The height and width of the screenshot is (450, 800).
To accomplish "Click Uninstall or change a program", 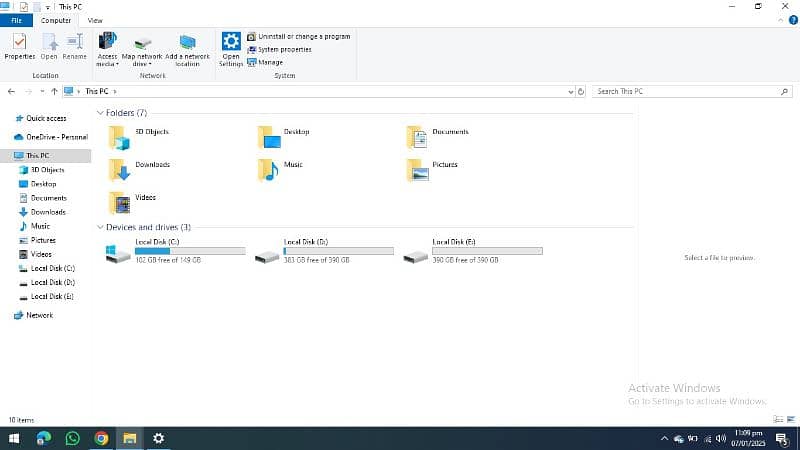I will click(x=303, y=36).
